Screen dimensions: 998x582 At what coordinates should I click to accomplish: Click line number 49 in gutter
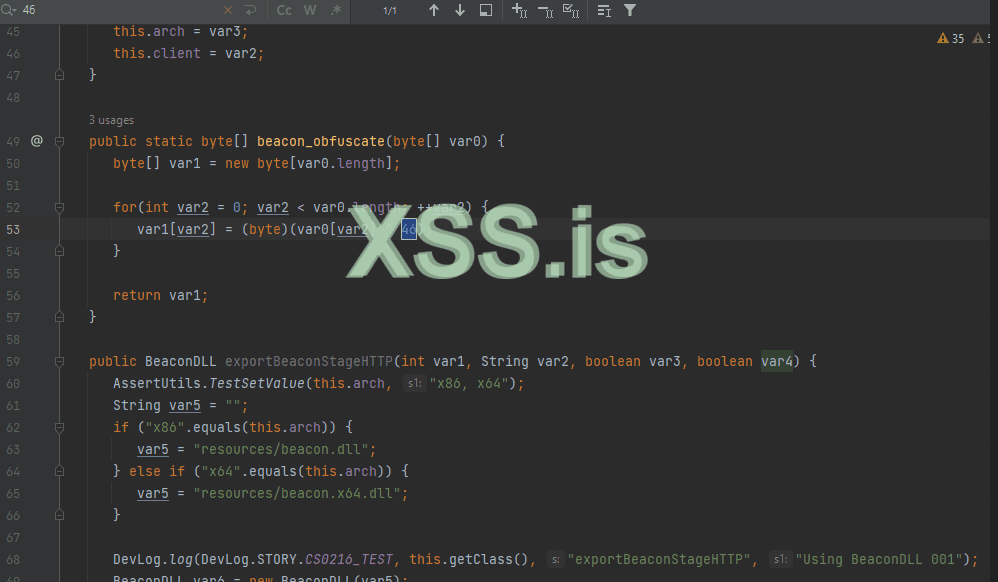(x=13, y=141)
